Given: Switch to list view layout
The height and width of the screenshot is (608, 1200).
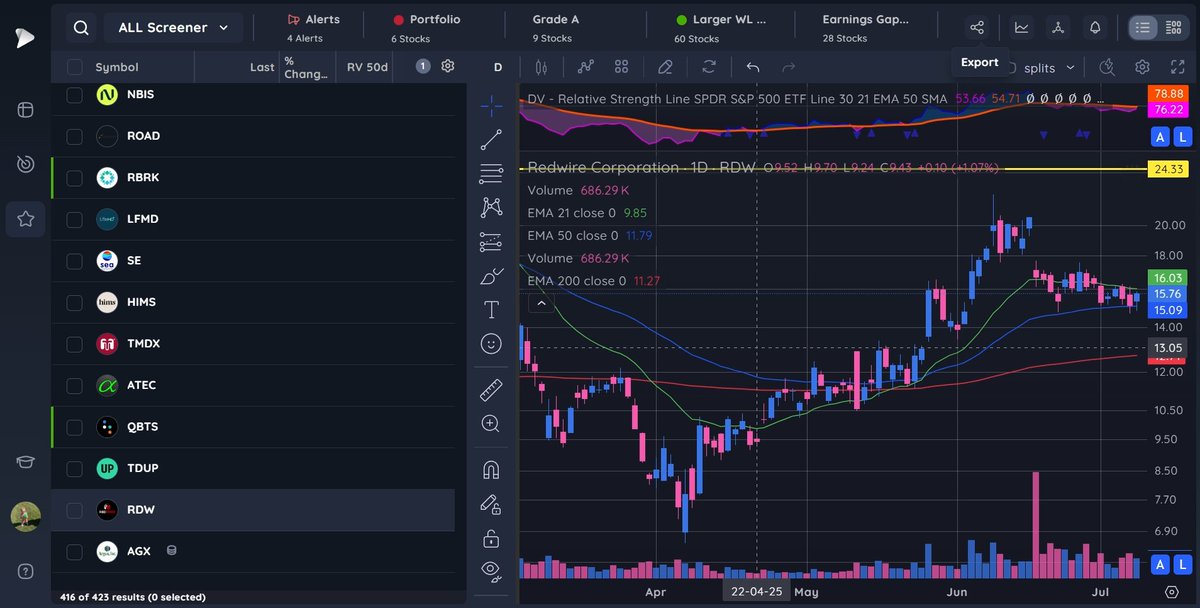Looking at the screenshot, I should (1143, 28).
